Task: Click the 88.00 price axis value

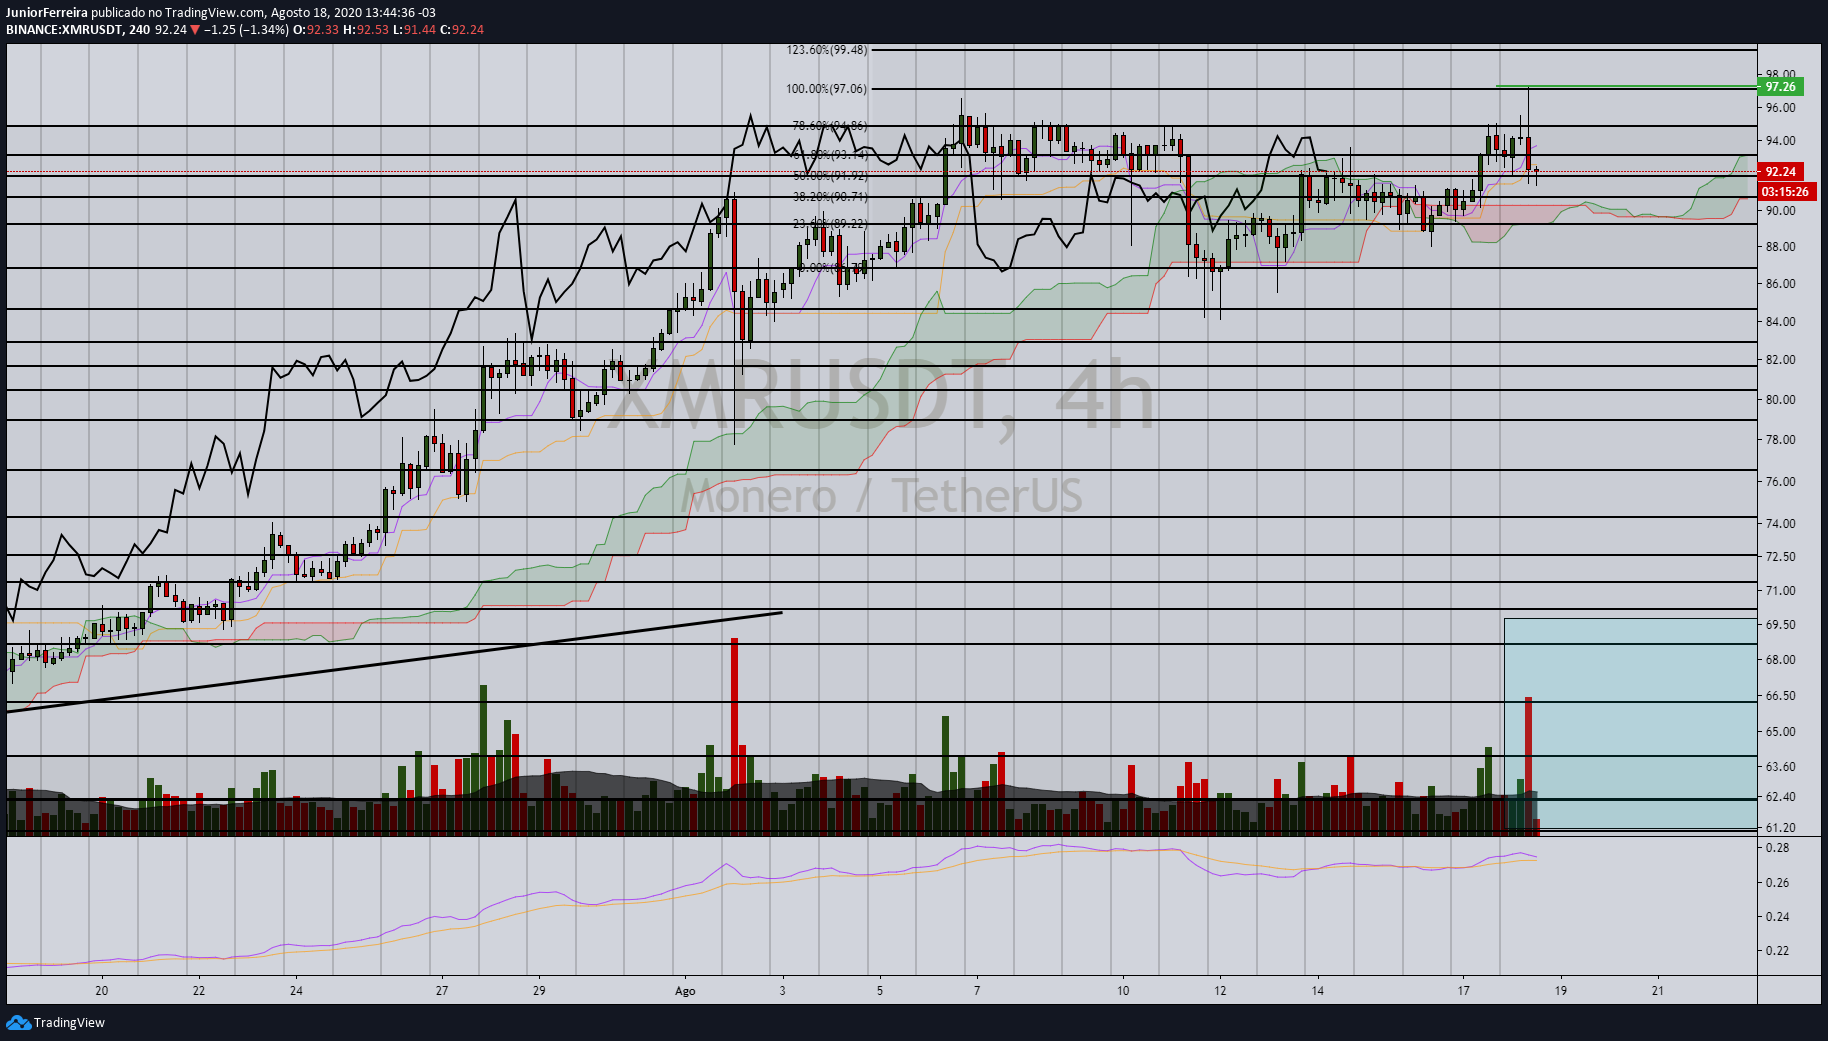Action: click(x=1780, y=247)
